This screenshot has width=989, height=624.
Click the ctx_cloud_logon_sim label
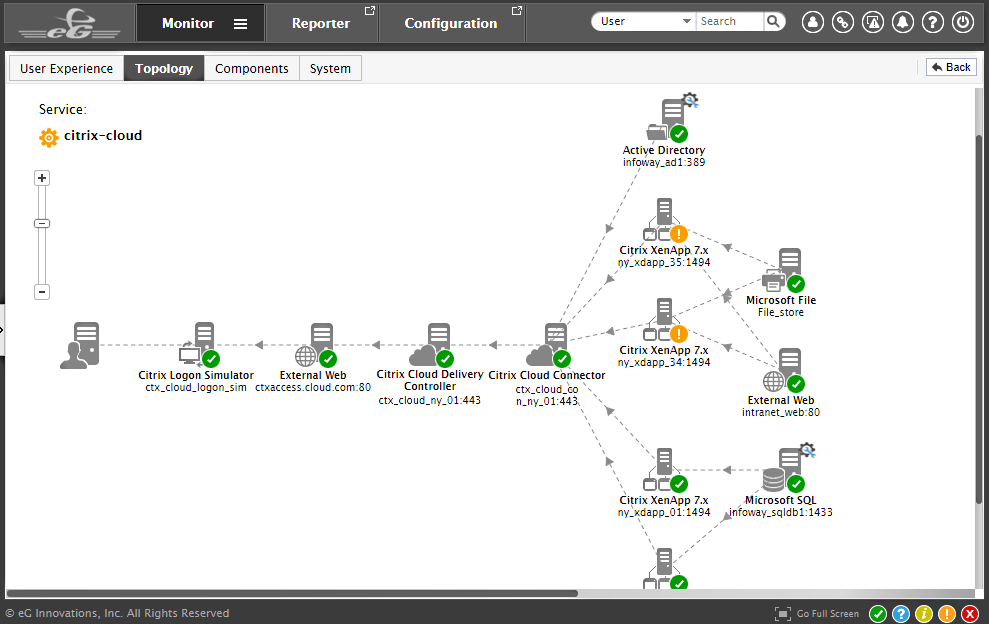pos(196,387)
